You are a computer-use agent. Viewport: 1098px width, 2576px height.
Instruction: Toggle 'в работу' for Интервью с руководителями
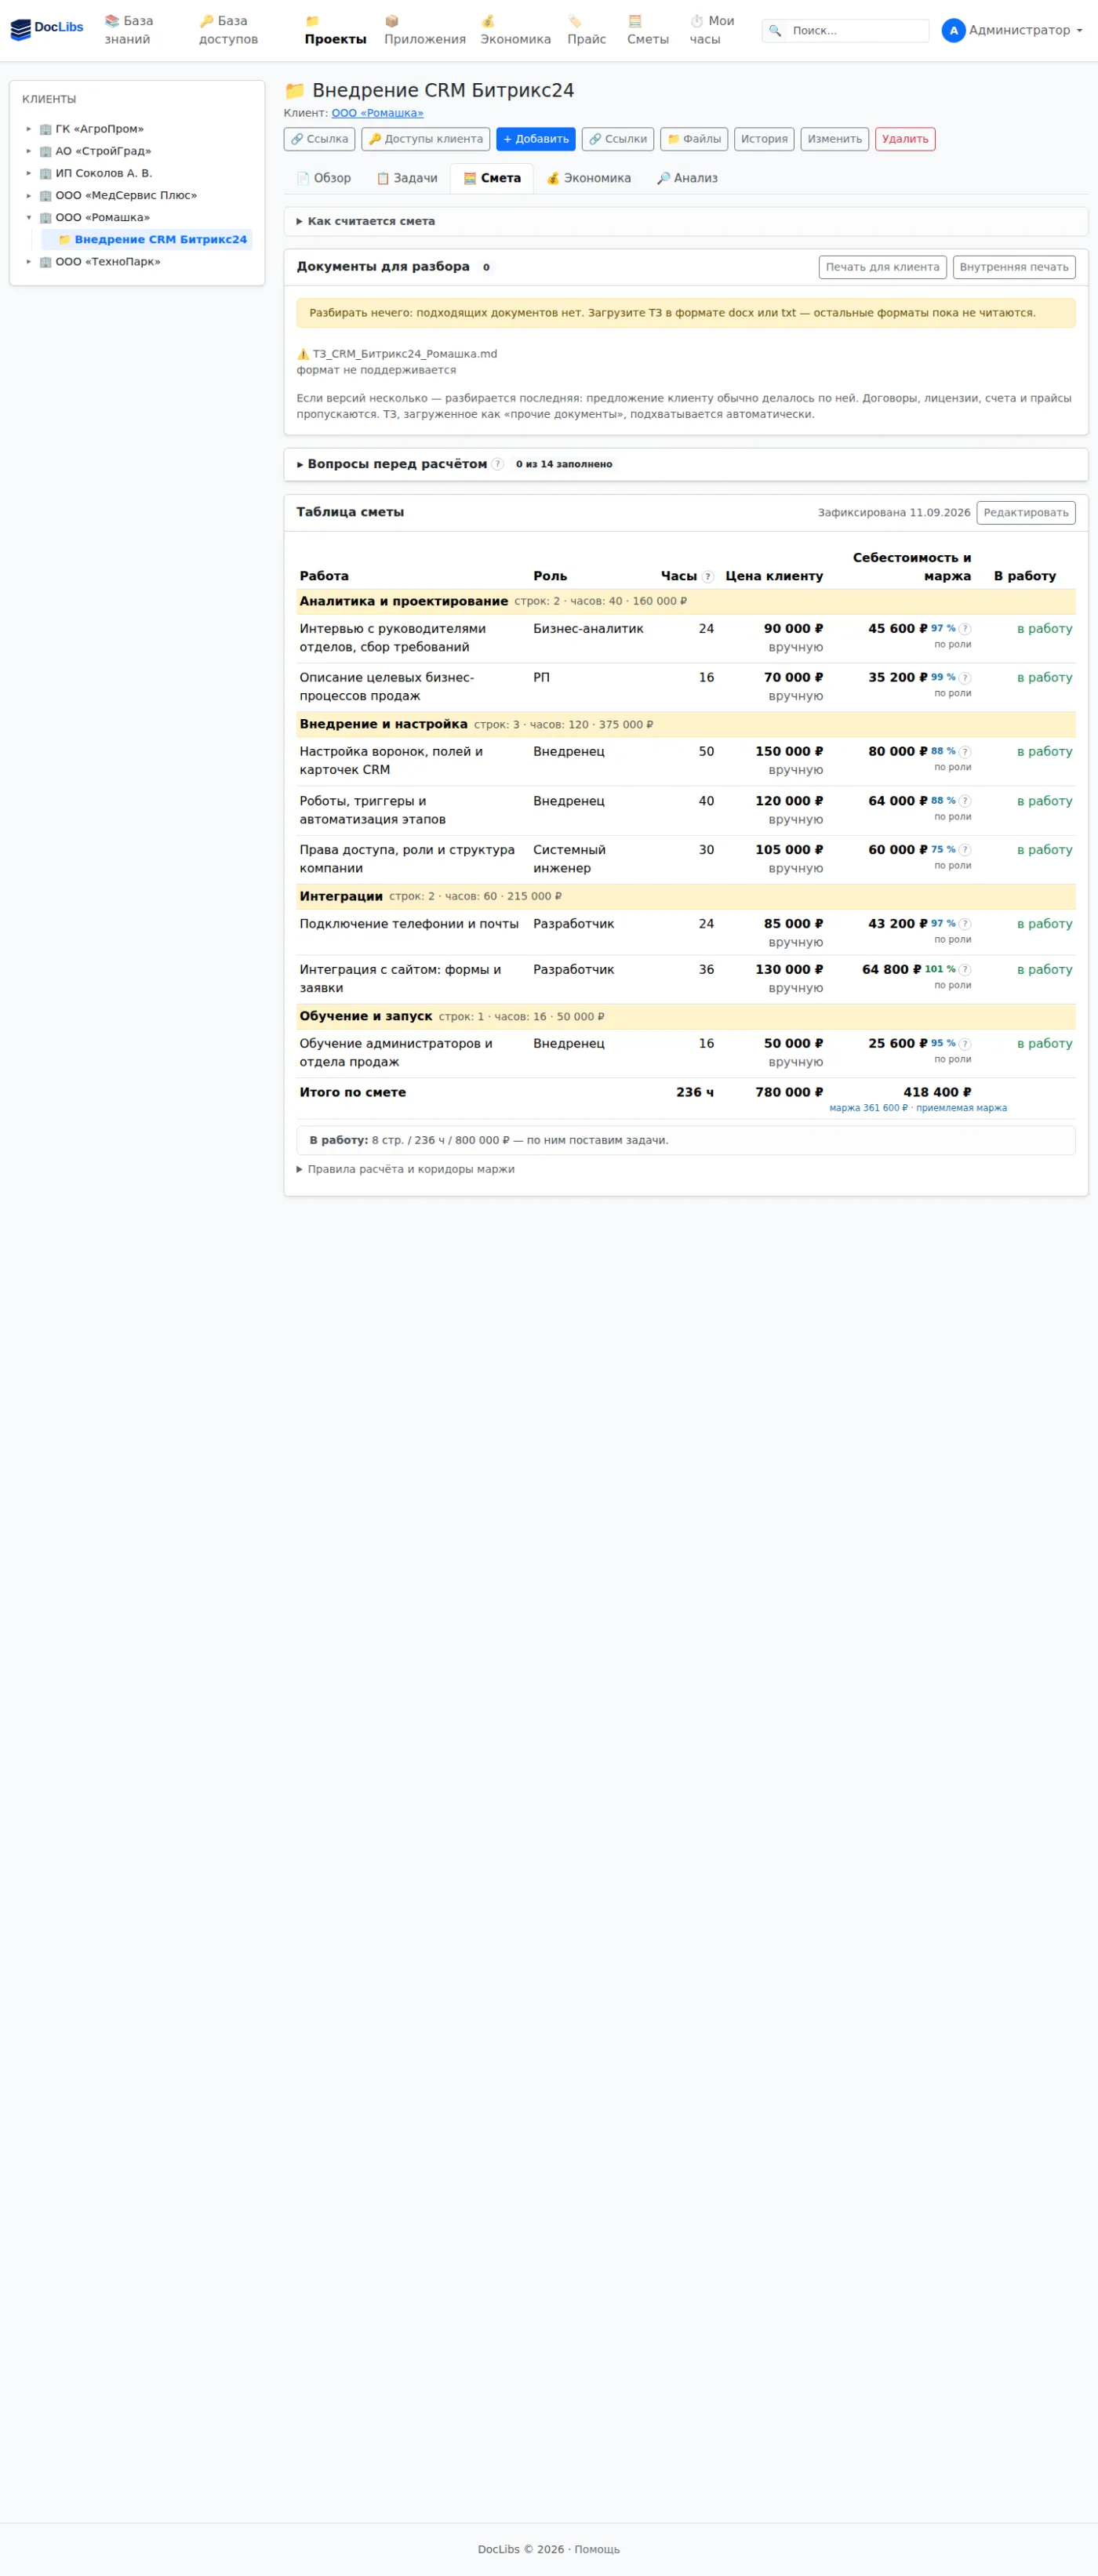pyautogui.click(x=1044, y=629)
